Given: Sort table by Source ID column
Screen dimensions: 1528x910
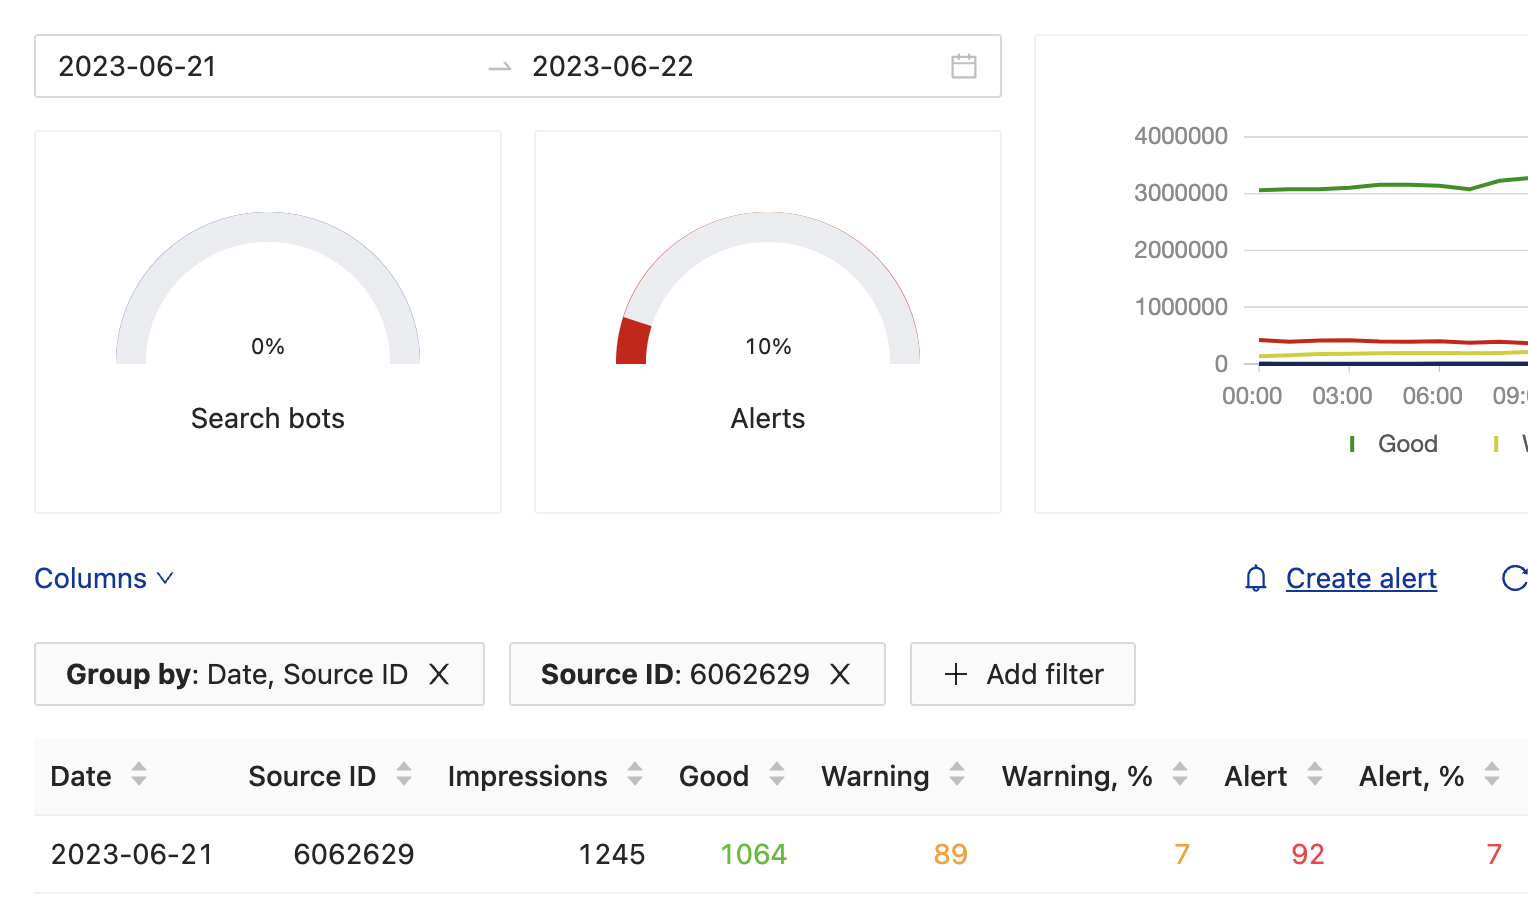Looking at the screenshot, I should tap(404, 775).
